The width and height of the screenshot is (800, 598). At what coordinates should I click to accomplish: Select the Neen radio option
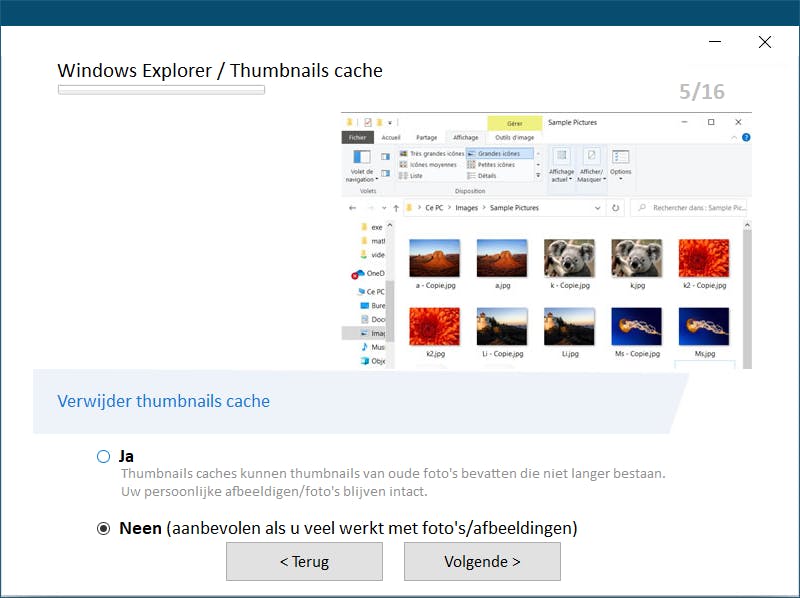(x=104, y=529)
